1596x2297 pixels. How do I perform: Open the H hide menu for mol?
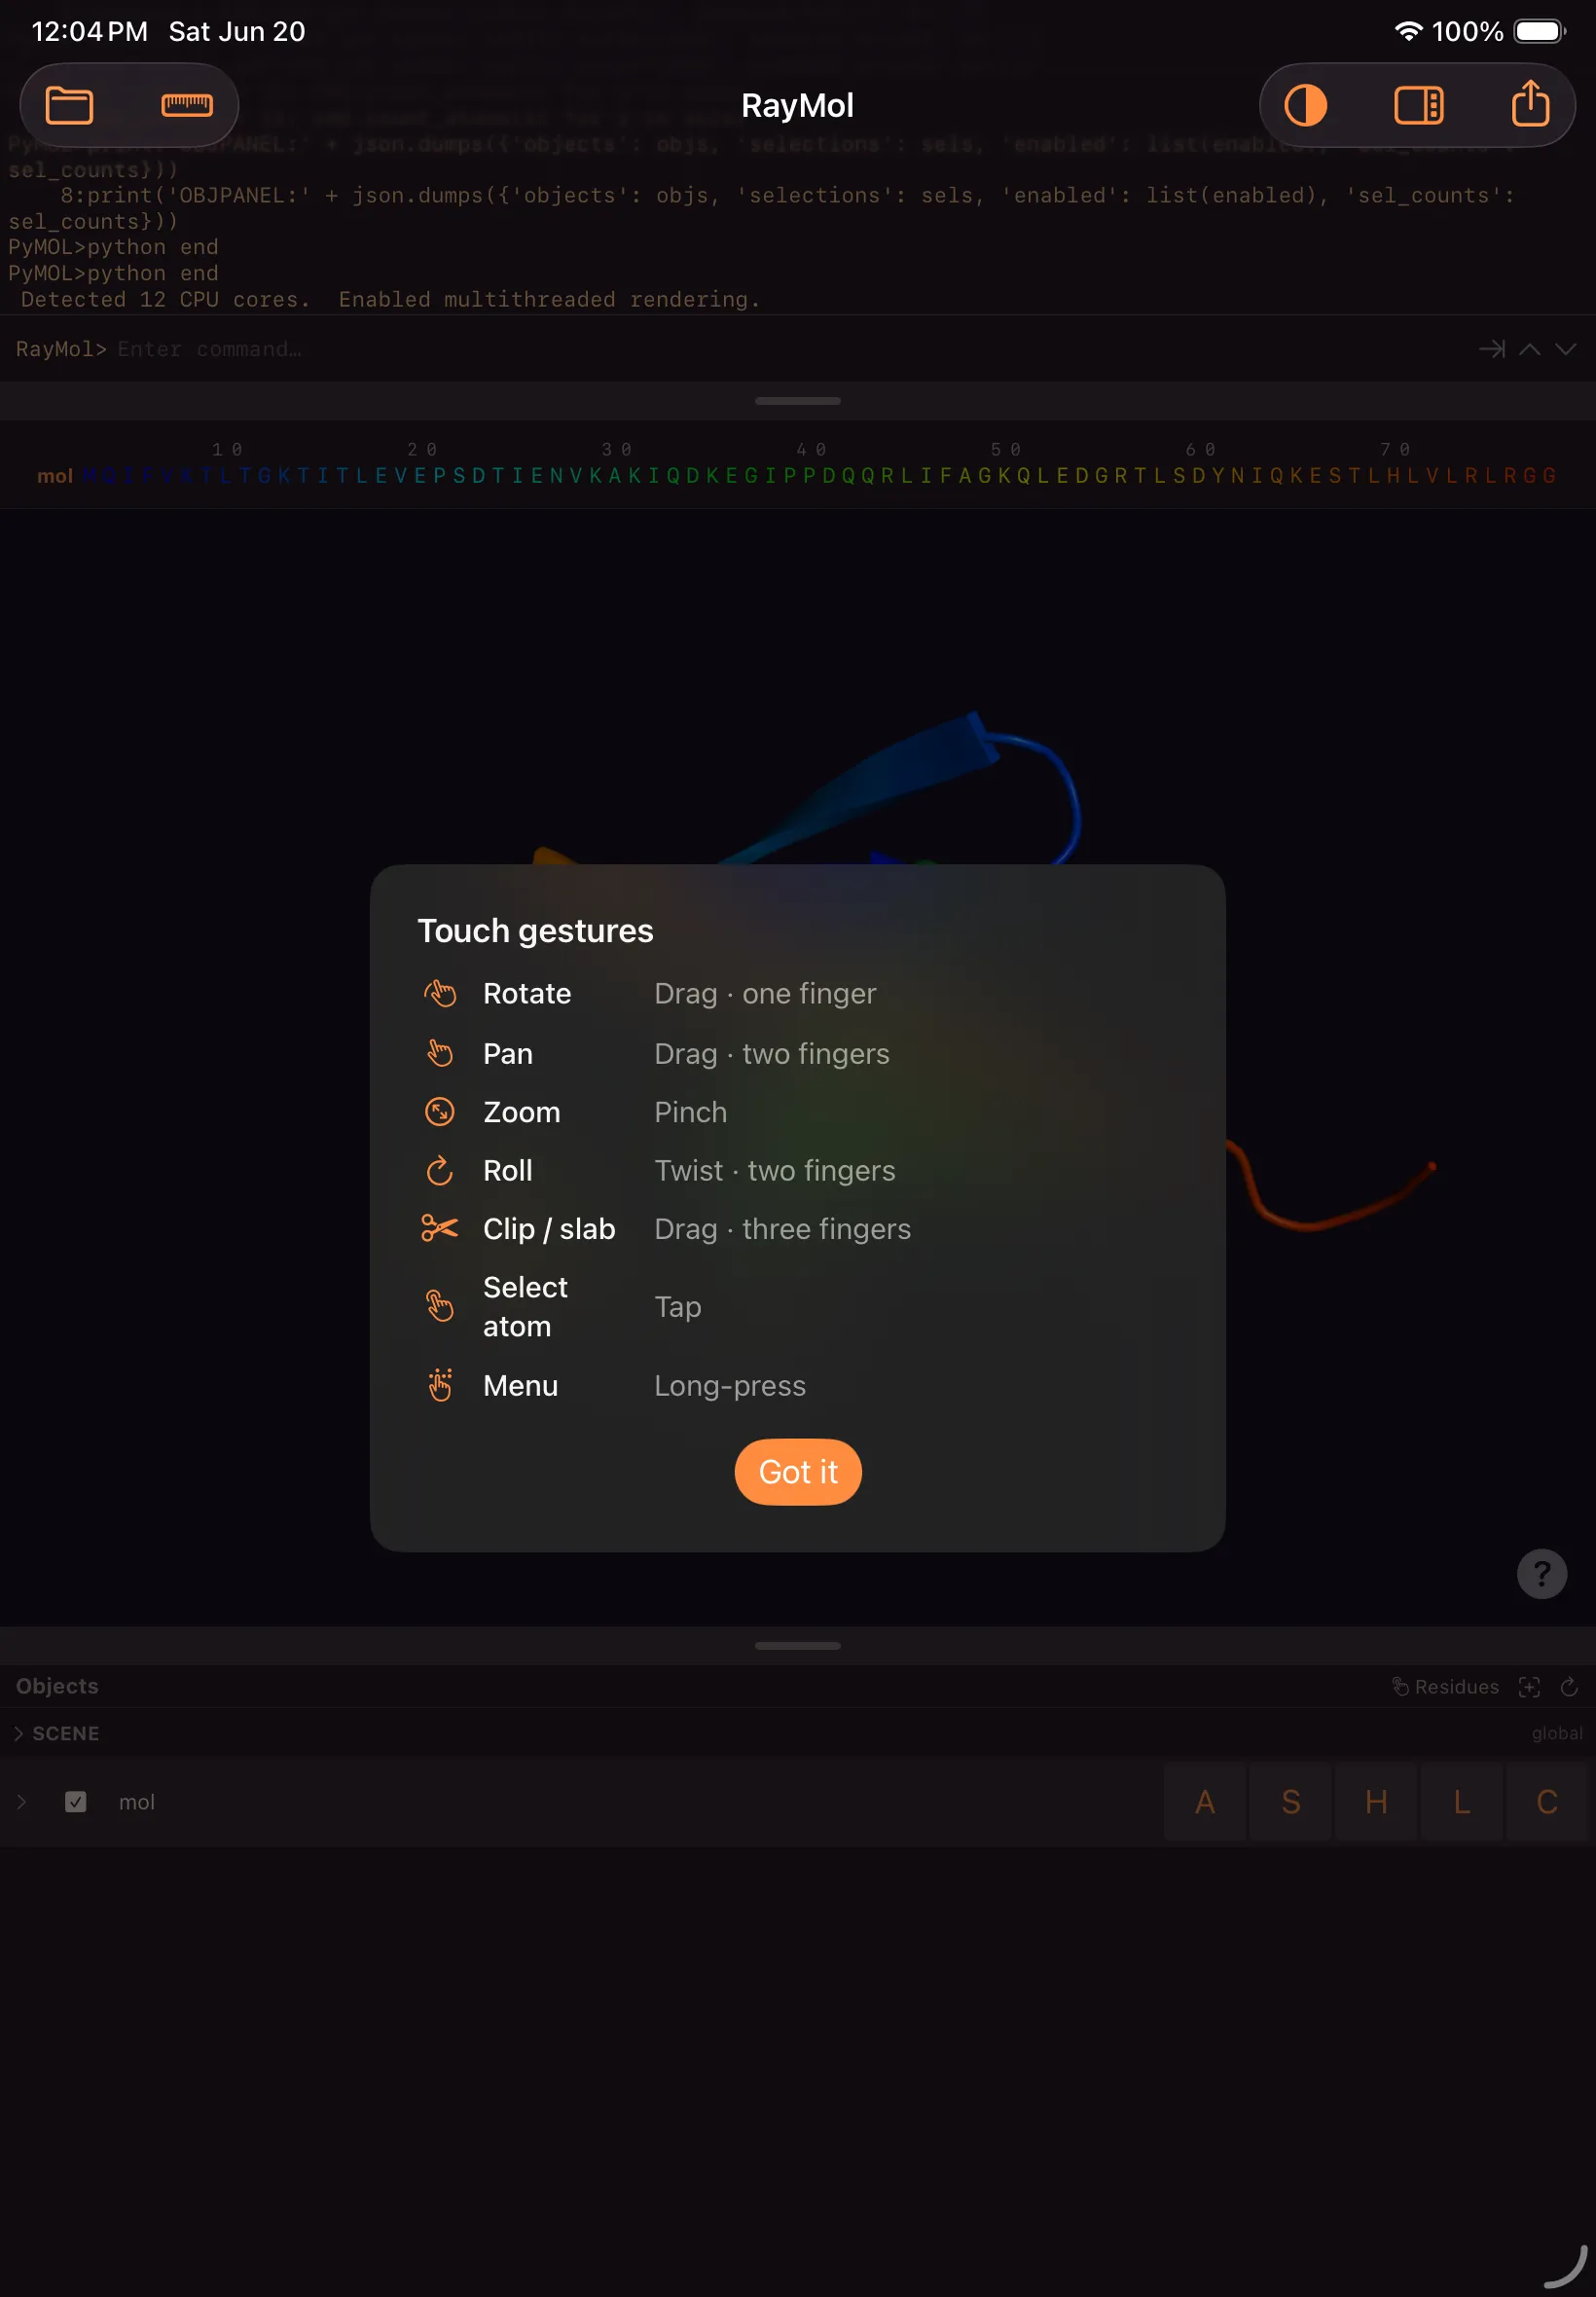(1376, 1801)
